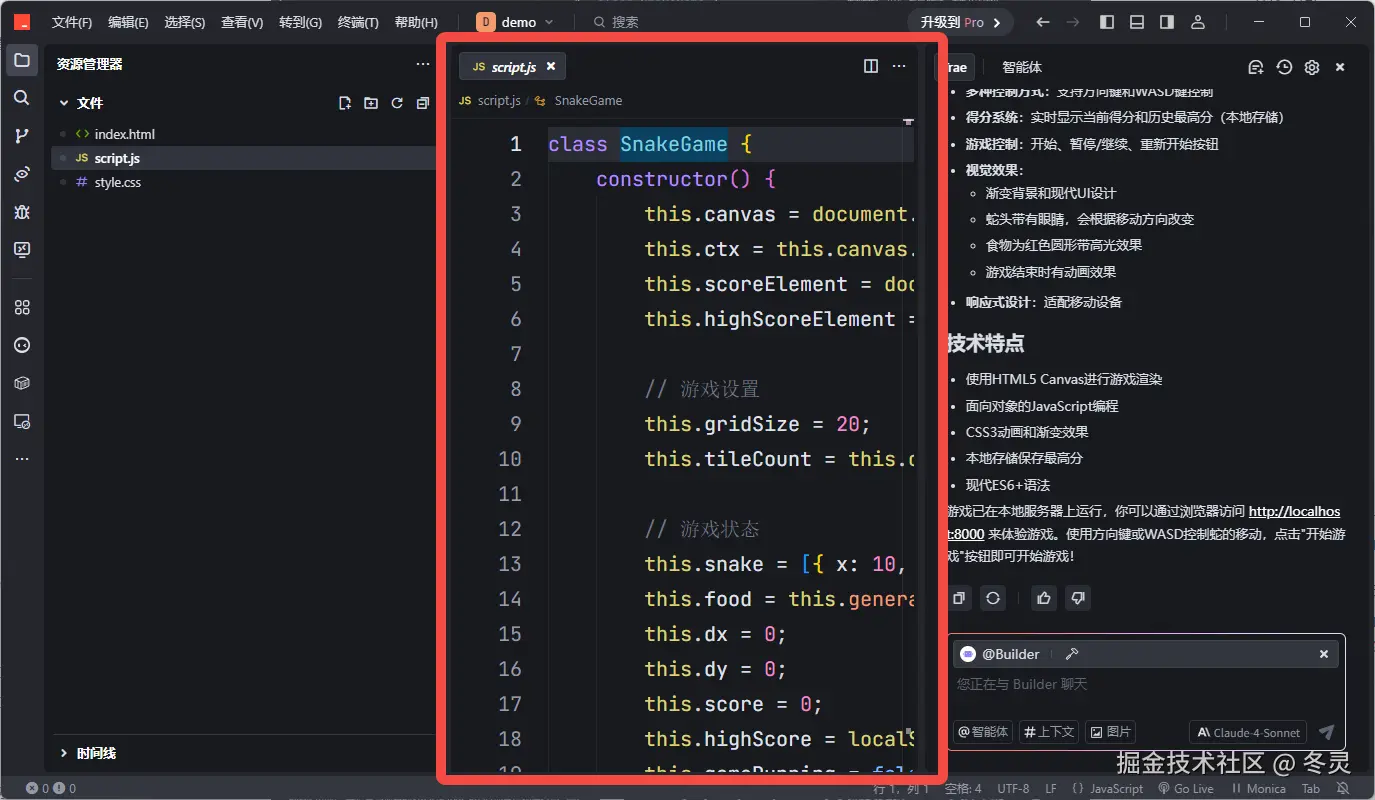Change the UTF-8 encoding in the status bar

tap(1013, 789)
